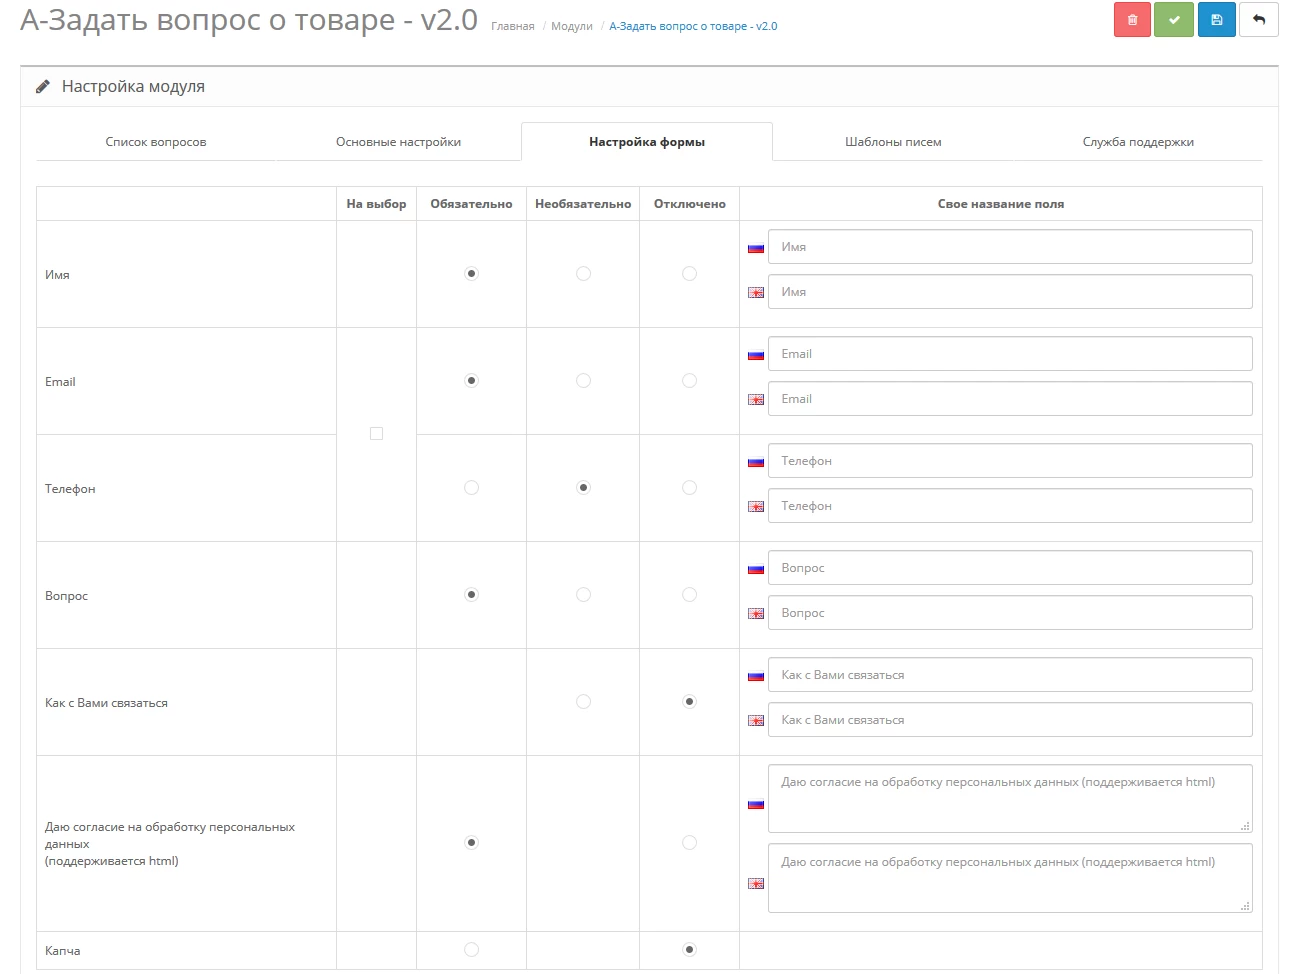Click the pencil icon beside Настройка модуля
The width and height of the screenshot is (1296, 974).
click(x=43, y=87)
